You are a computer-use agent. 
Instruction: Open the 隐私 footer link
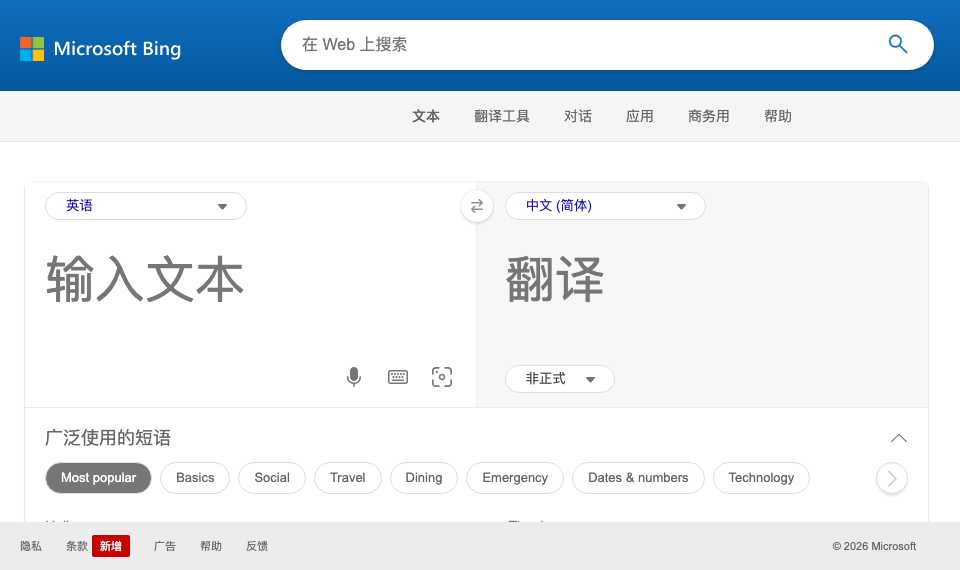(x=31, y=546)
